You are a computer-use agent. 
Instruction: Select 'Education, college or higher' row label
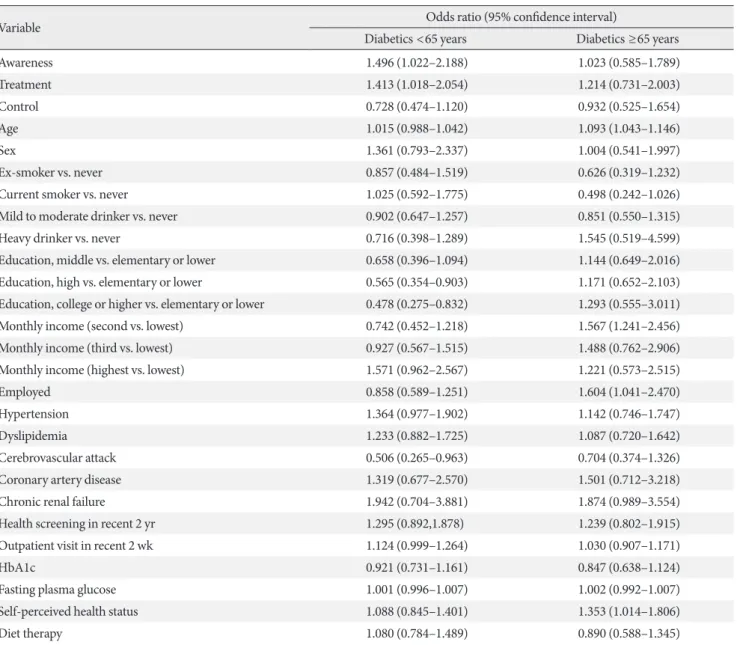coord(132,304)
